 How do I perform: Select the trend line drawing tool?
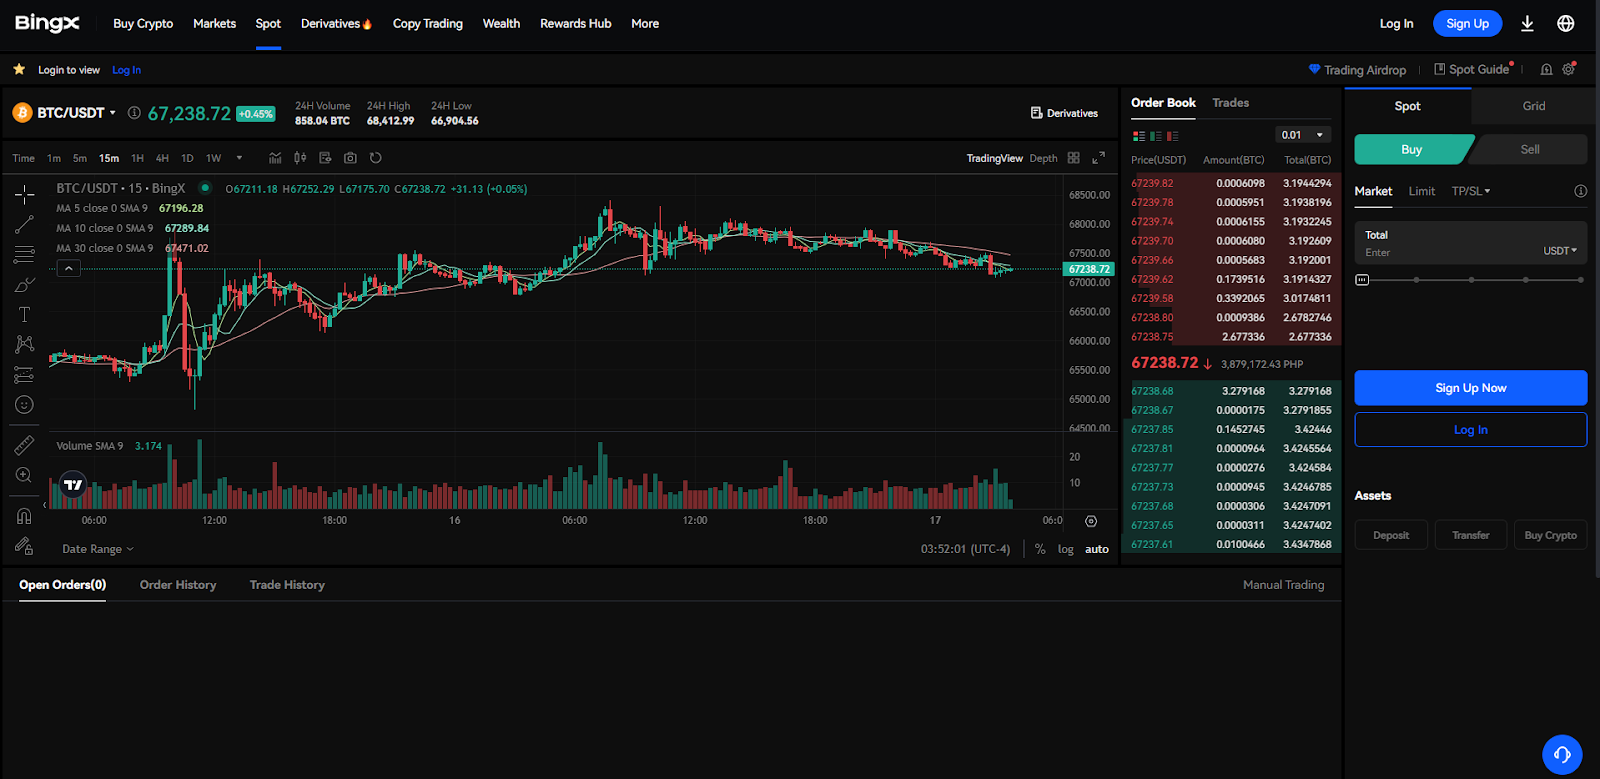24,225
